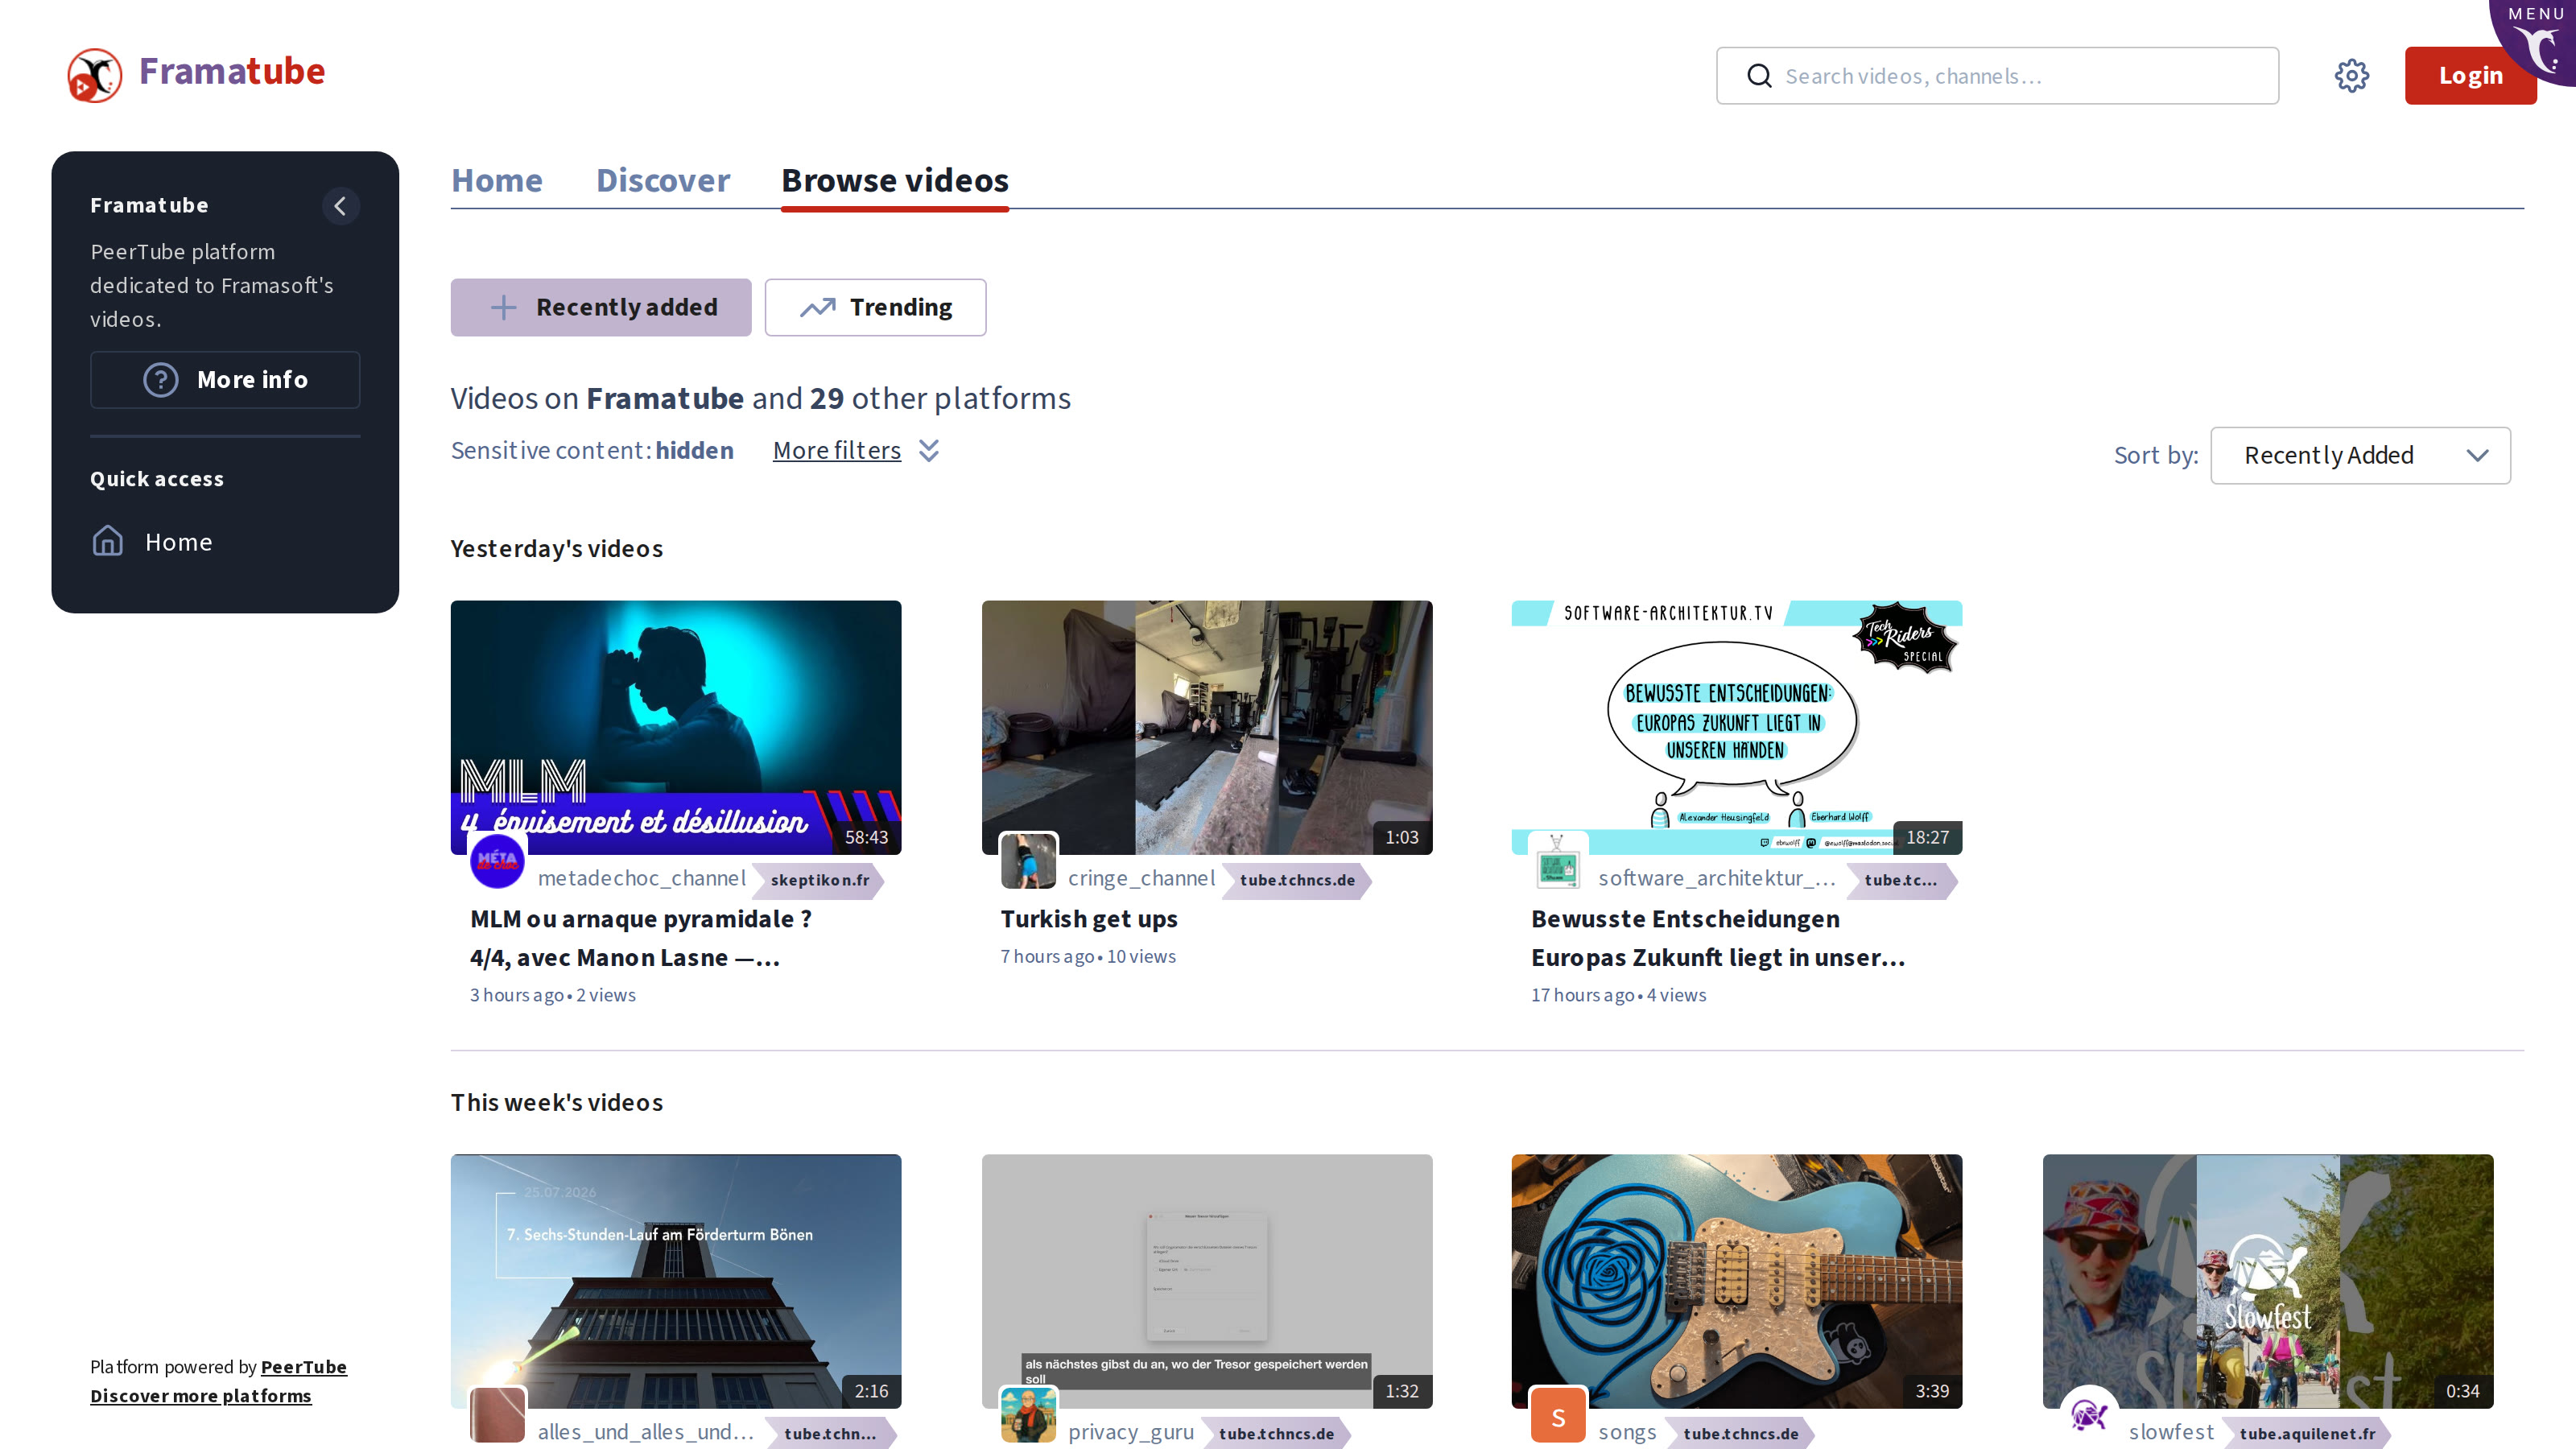Open the slowfest channel name
2576x1449 pixels.
coord(2171,1432)
